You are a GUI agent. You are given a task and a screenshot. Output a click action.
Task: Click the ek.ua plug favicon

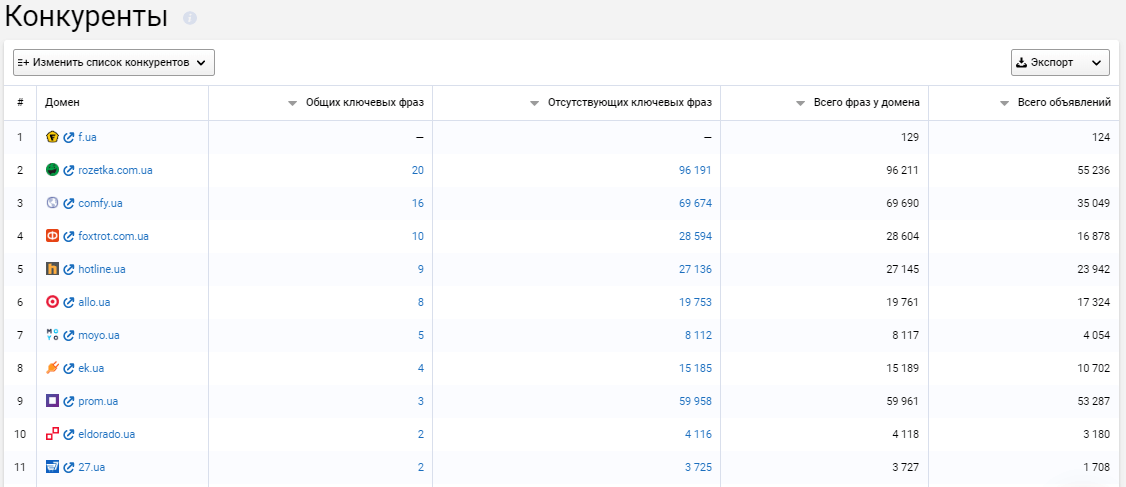[52, 368]
